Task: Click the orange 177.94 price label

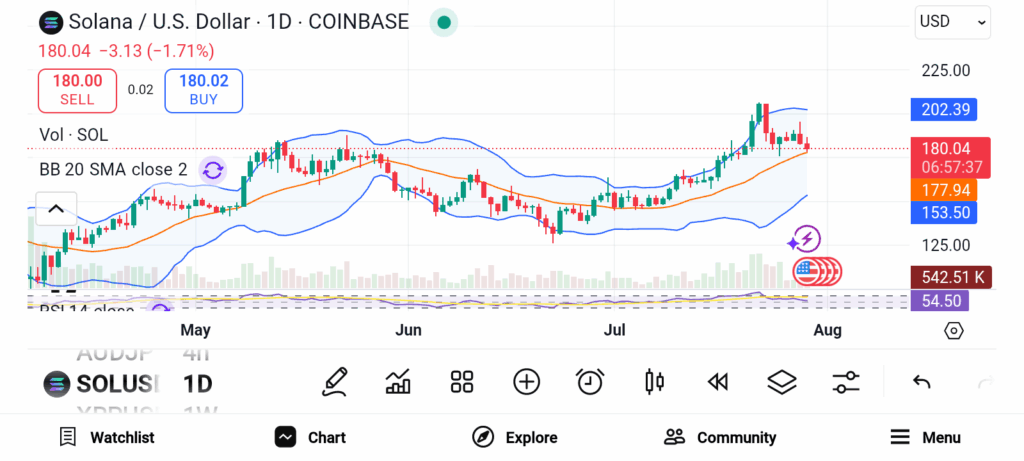Action: coord(944,190)
